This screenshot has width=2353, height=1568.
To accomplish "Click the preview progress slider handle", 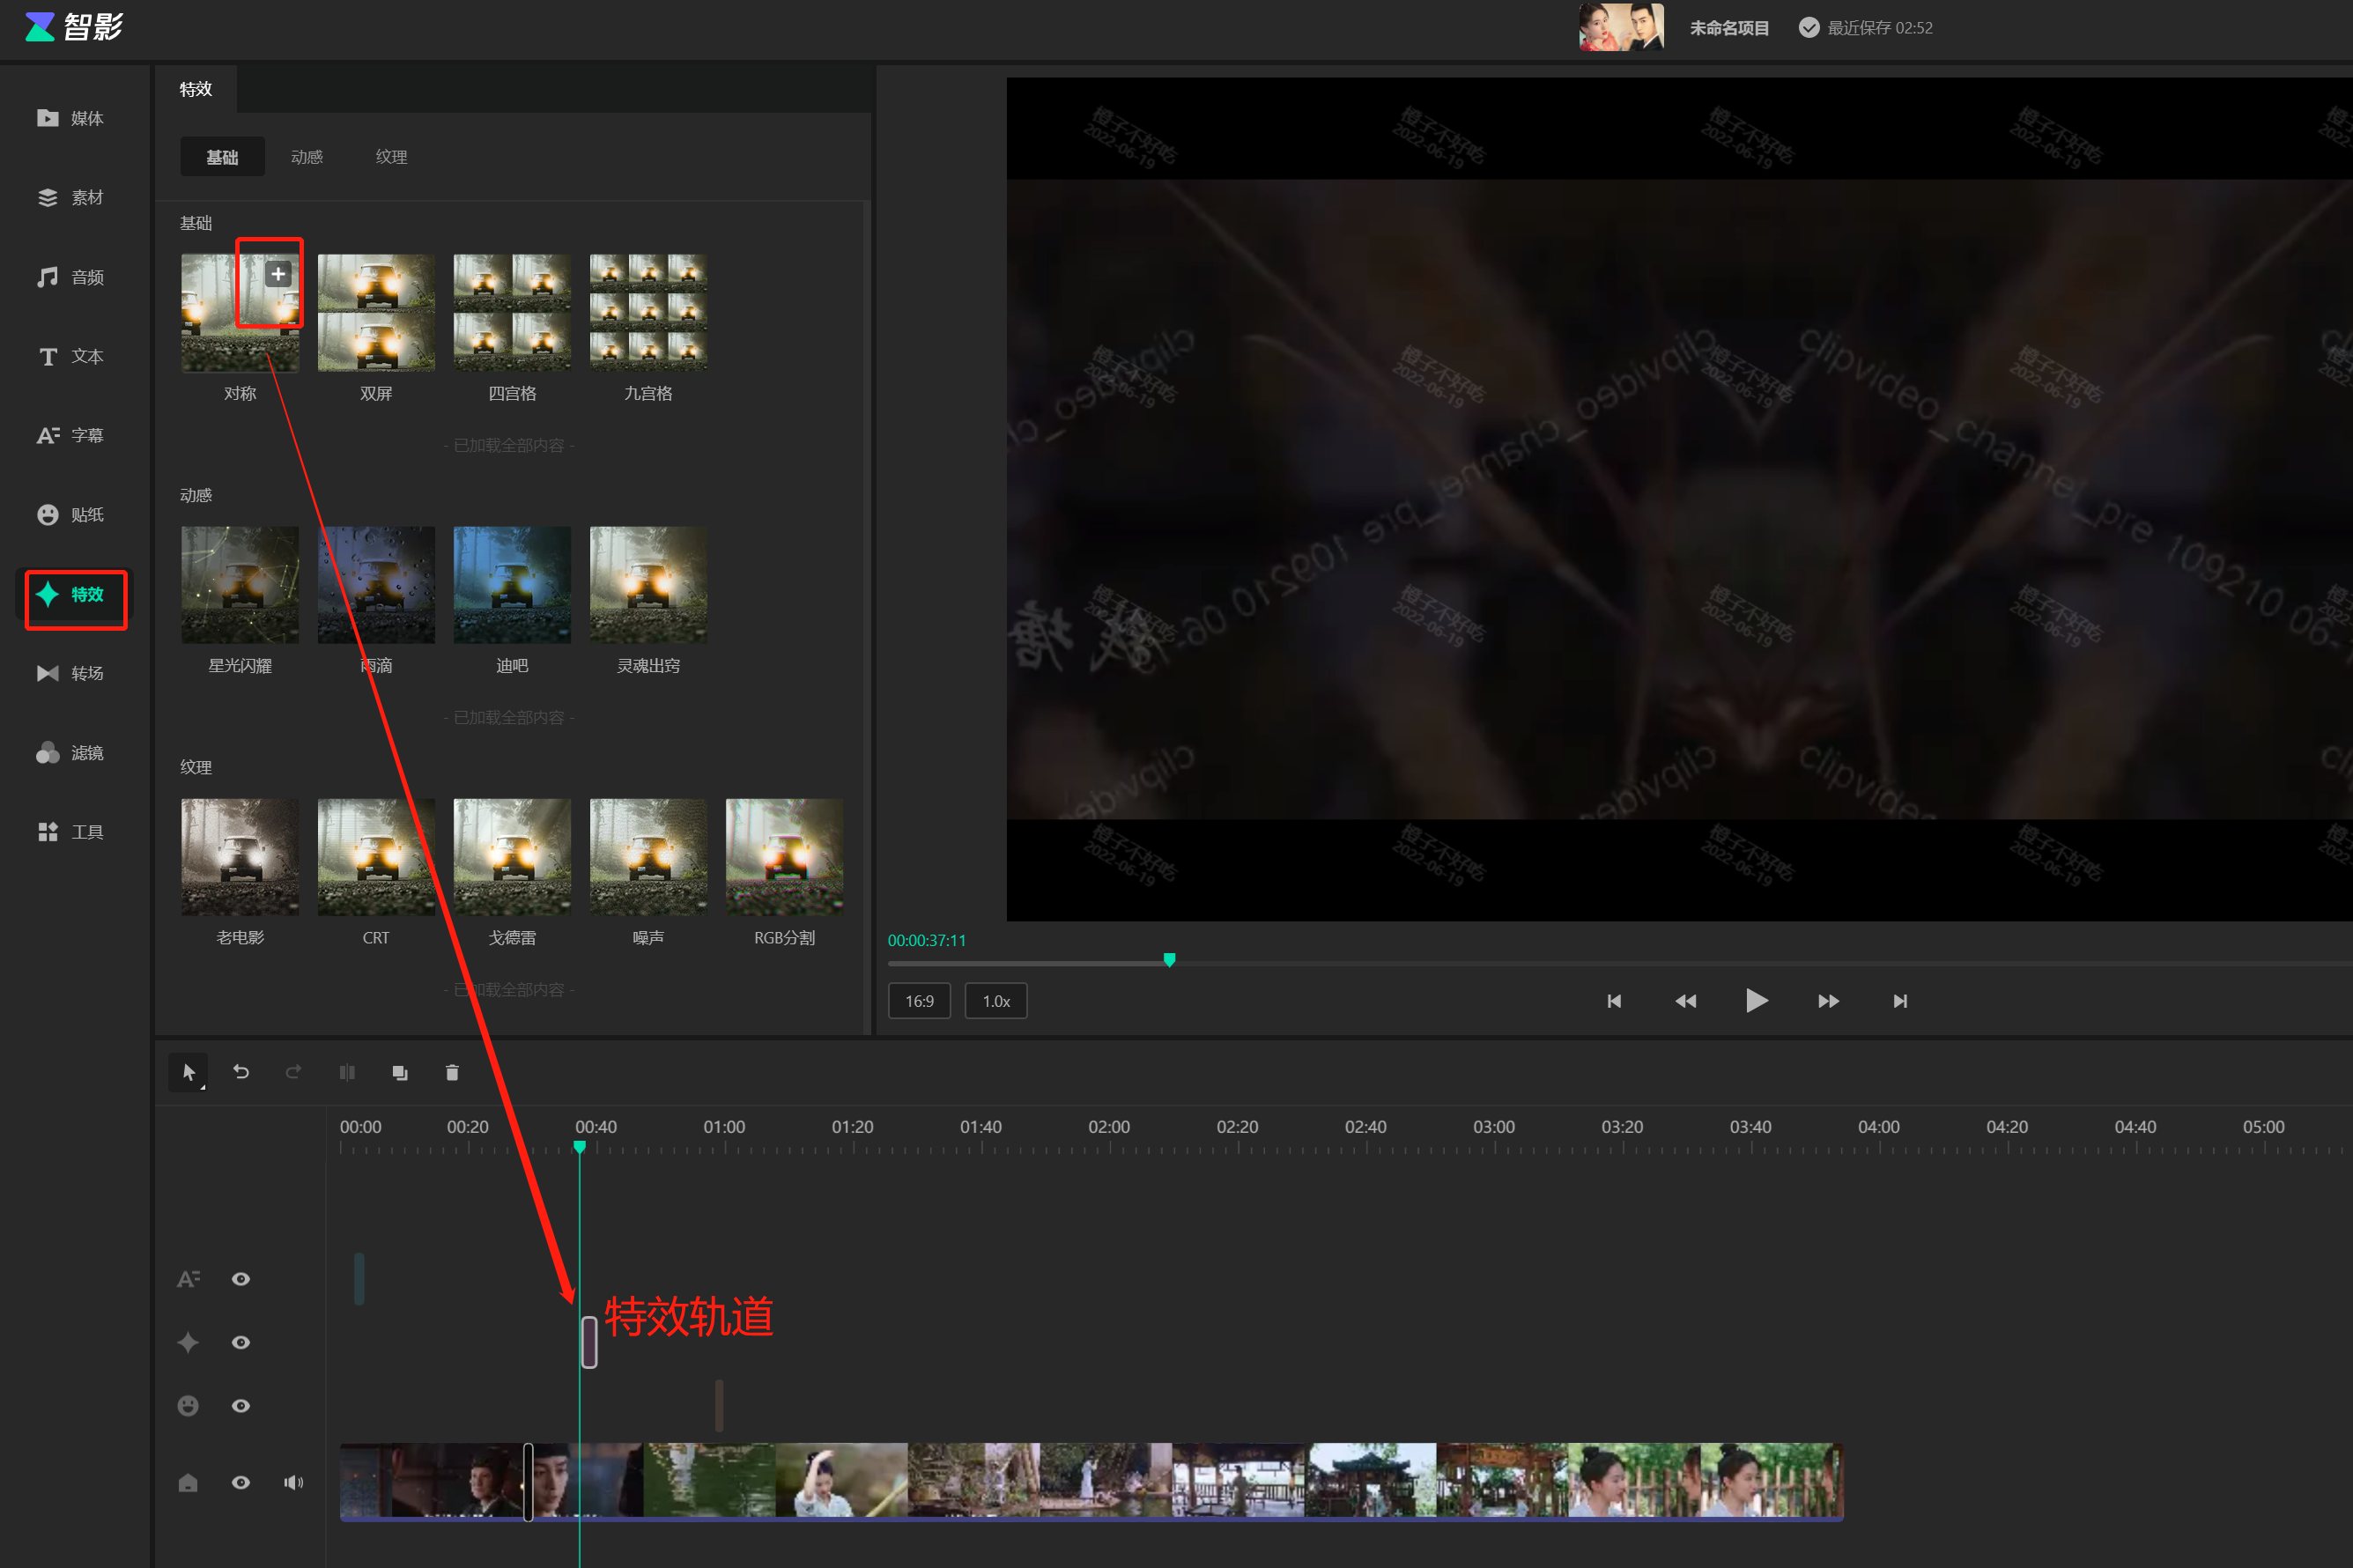I will pos(1169,960).
